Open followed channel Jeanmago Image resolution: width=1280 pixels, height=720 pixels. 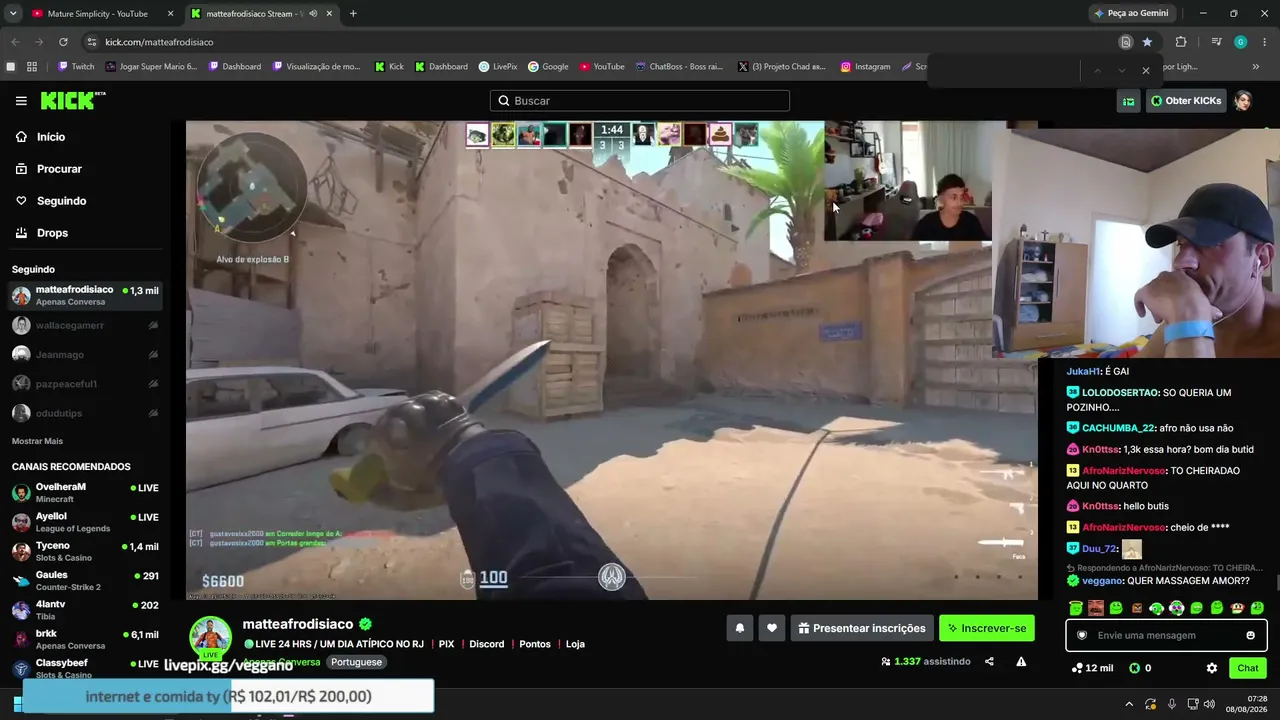point(85,354)
